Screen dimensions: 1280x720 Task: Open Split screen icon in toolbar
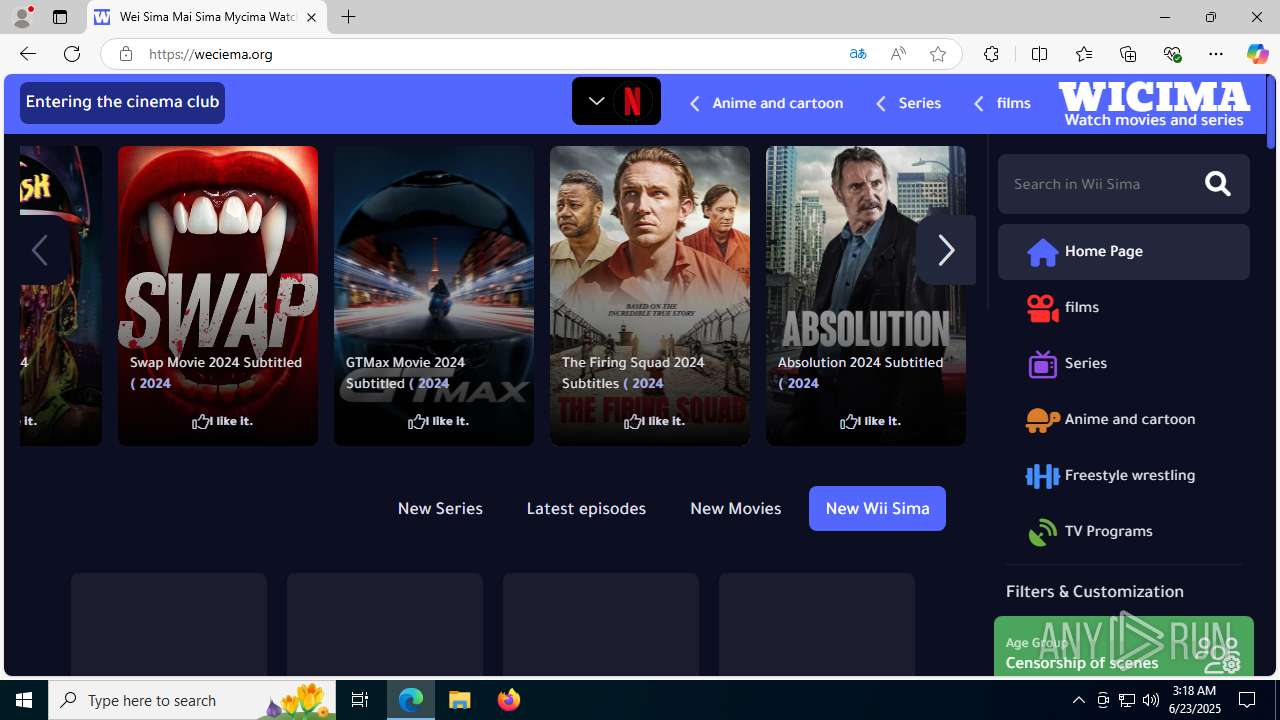coord(1039,54)
